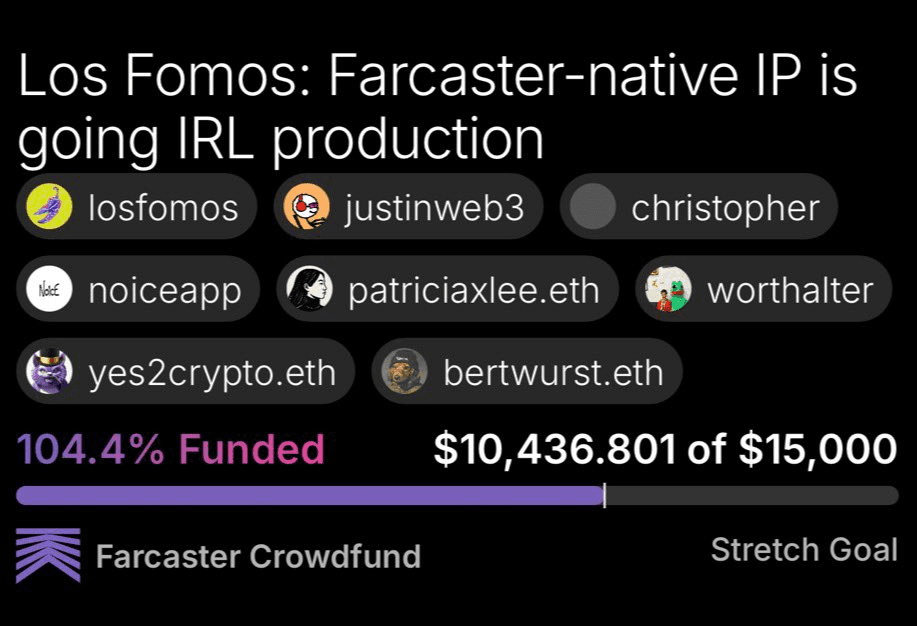Click yes2crypto.eth's purple cat avatar
This screenshot has height=626, width=917.
click(x=49, y=372)
